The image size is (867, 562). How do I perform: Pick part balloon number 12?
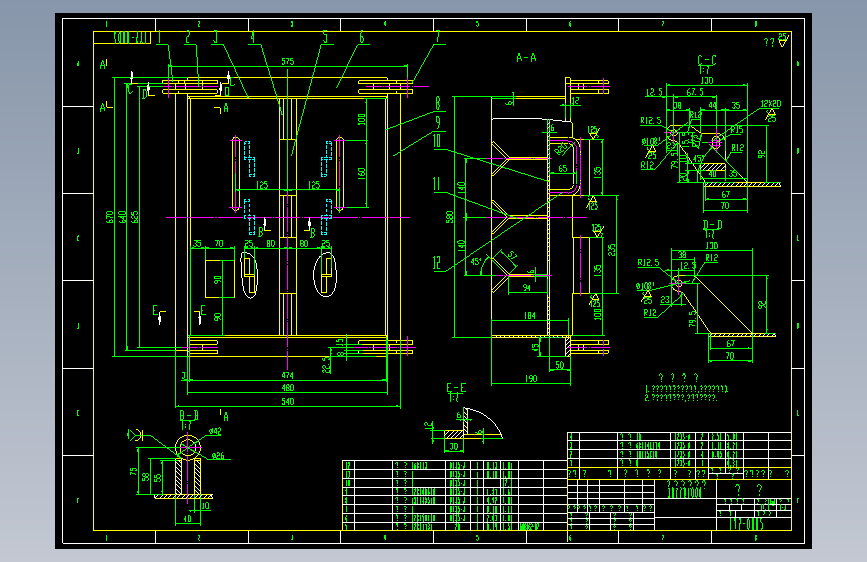pyautogui.click(x=437, y=263)
